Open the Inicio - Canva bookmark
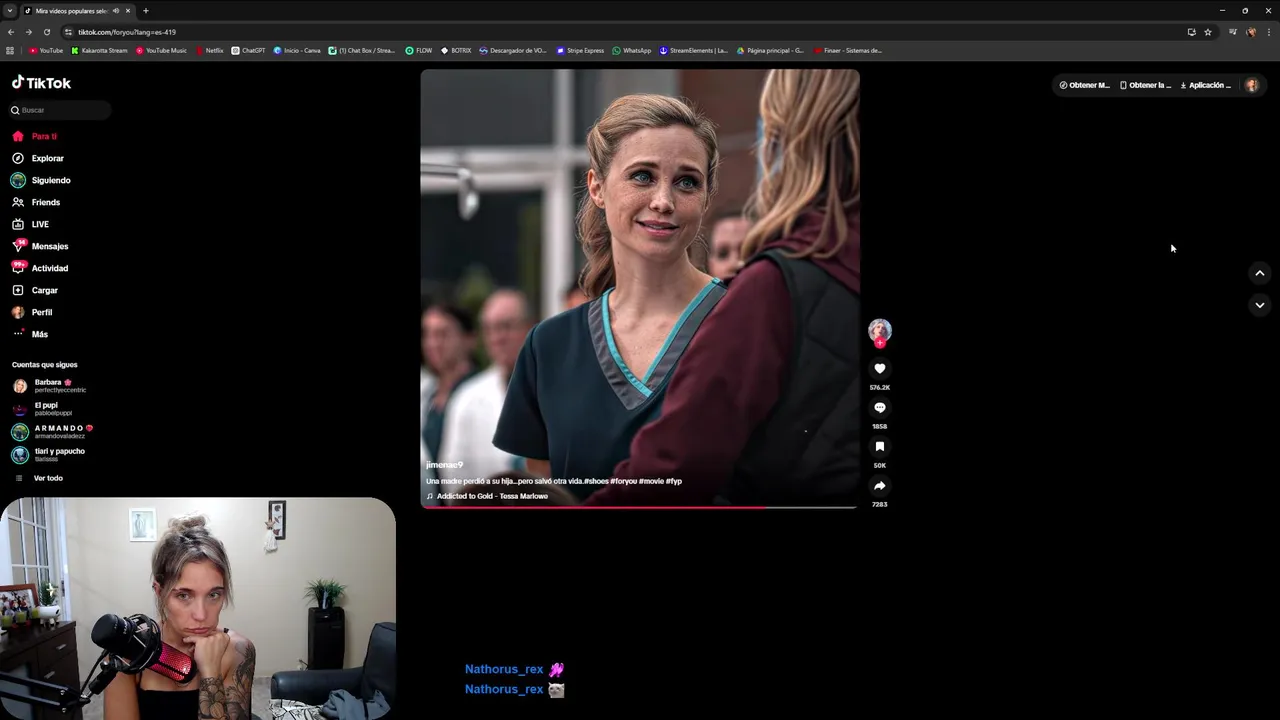Screen dimensions: 1280x720 [x=297, y=51]
